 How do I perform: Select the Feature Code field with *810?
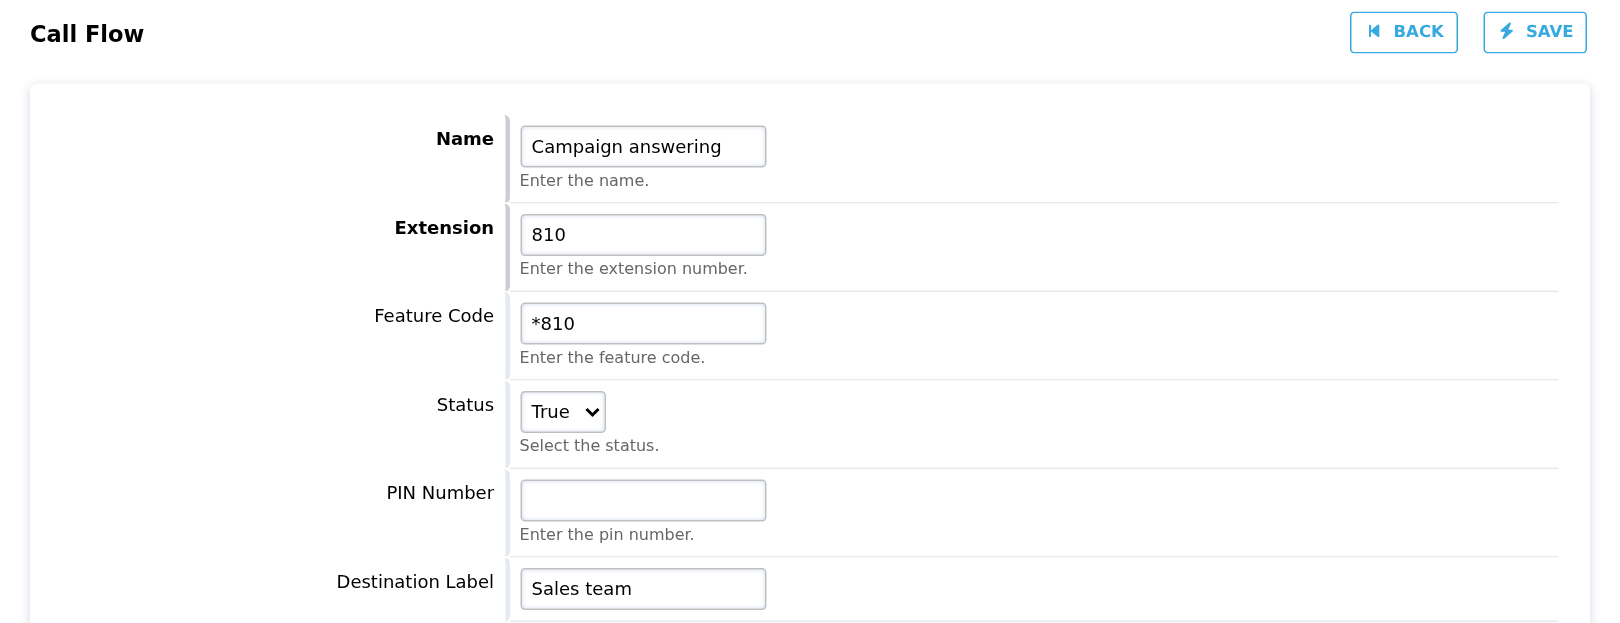click(x=643, y=324)
